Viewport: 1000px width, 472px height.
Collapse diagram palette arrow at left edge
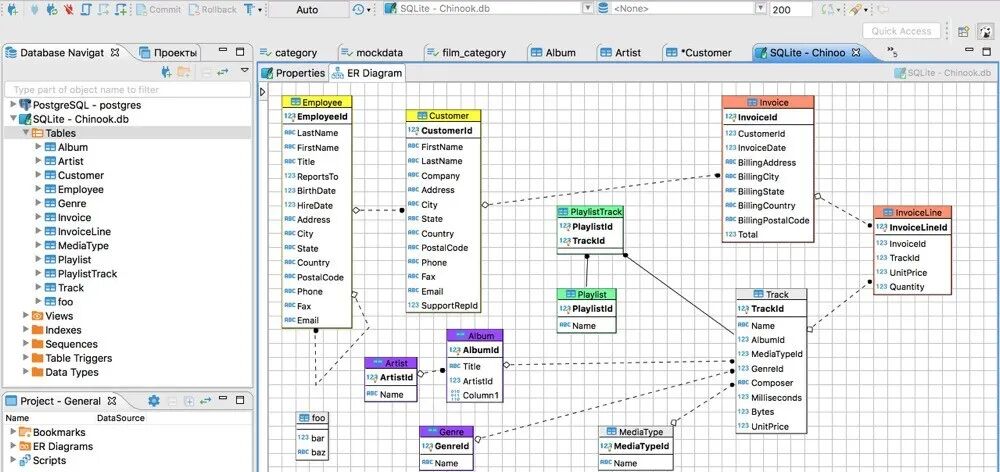tap(262, 92)
